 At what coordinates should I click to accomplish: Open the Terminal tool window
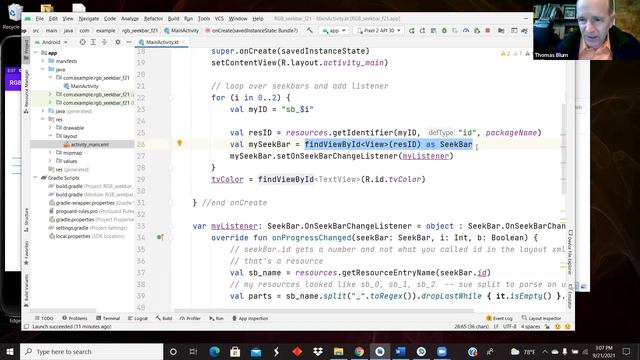[x=108, y=318]
